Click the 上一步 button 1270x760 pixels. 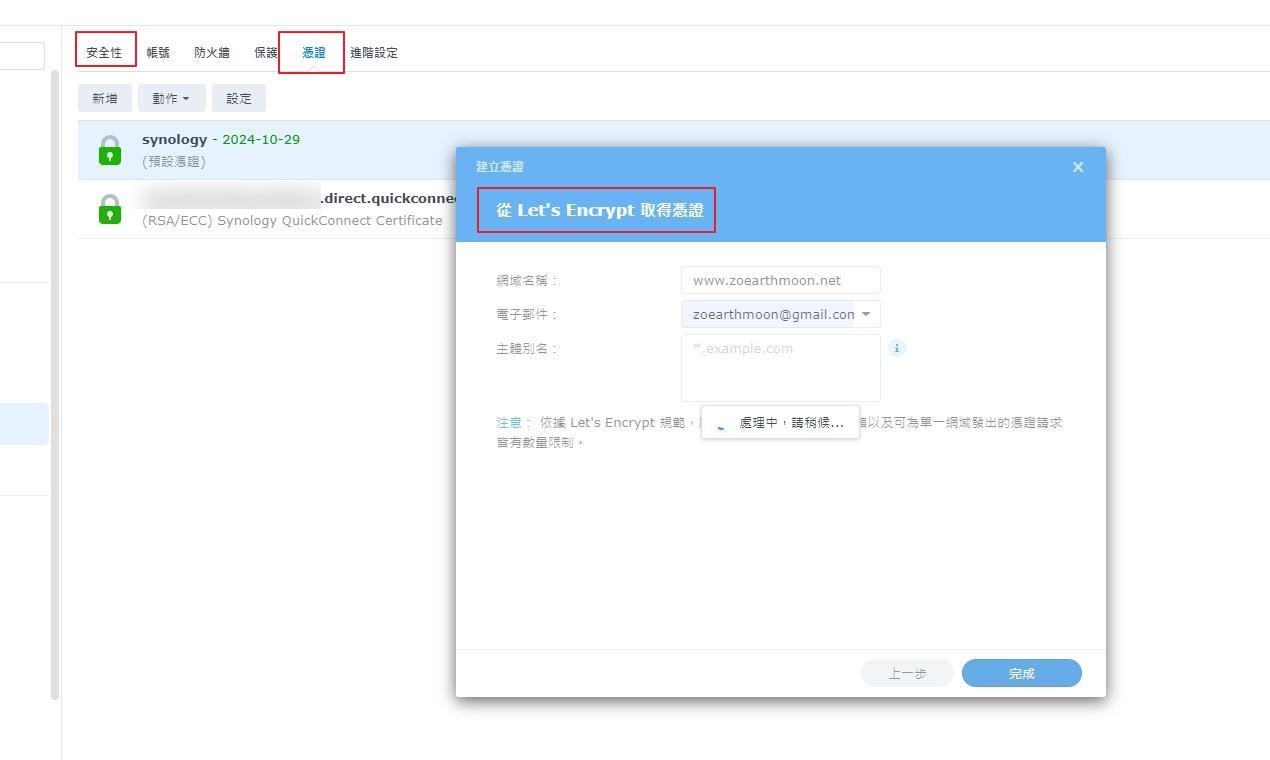coord(908,673)
